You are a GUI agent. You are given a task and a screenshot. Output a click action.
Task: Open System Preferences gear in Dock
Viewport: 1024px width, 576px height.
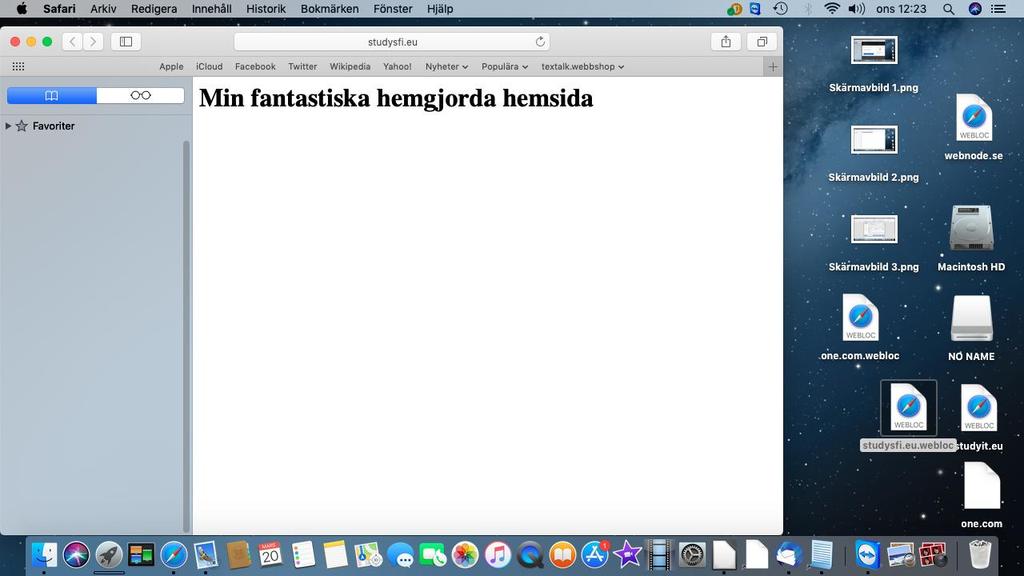pyautogui.click(x=692, y=555)
